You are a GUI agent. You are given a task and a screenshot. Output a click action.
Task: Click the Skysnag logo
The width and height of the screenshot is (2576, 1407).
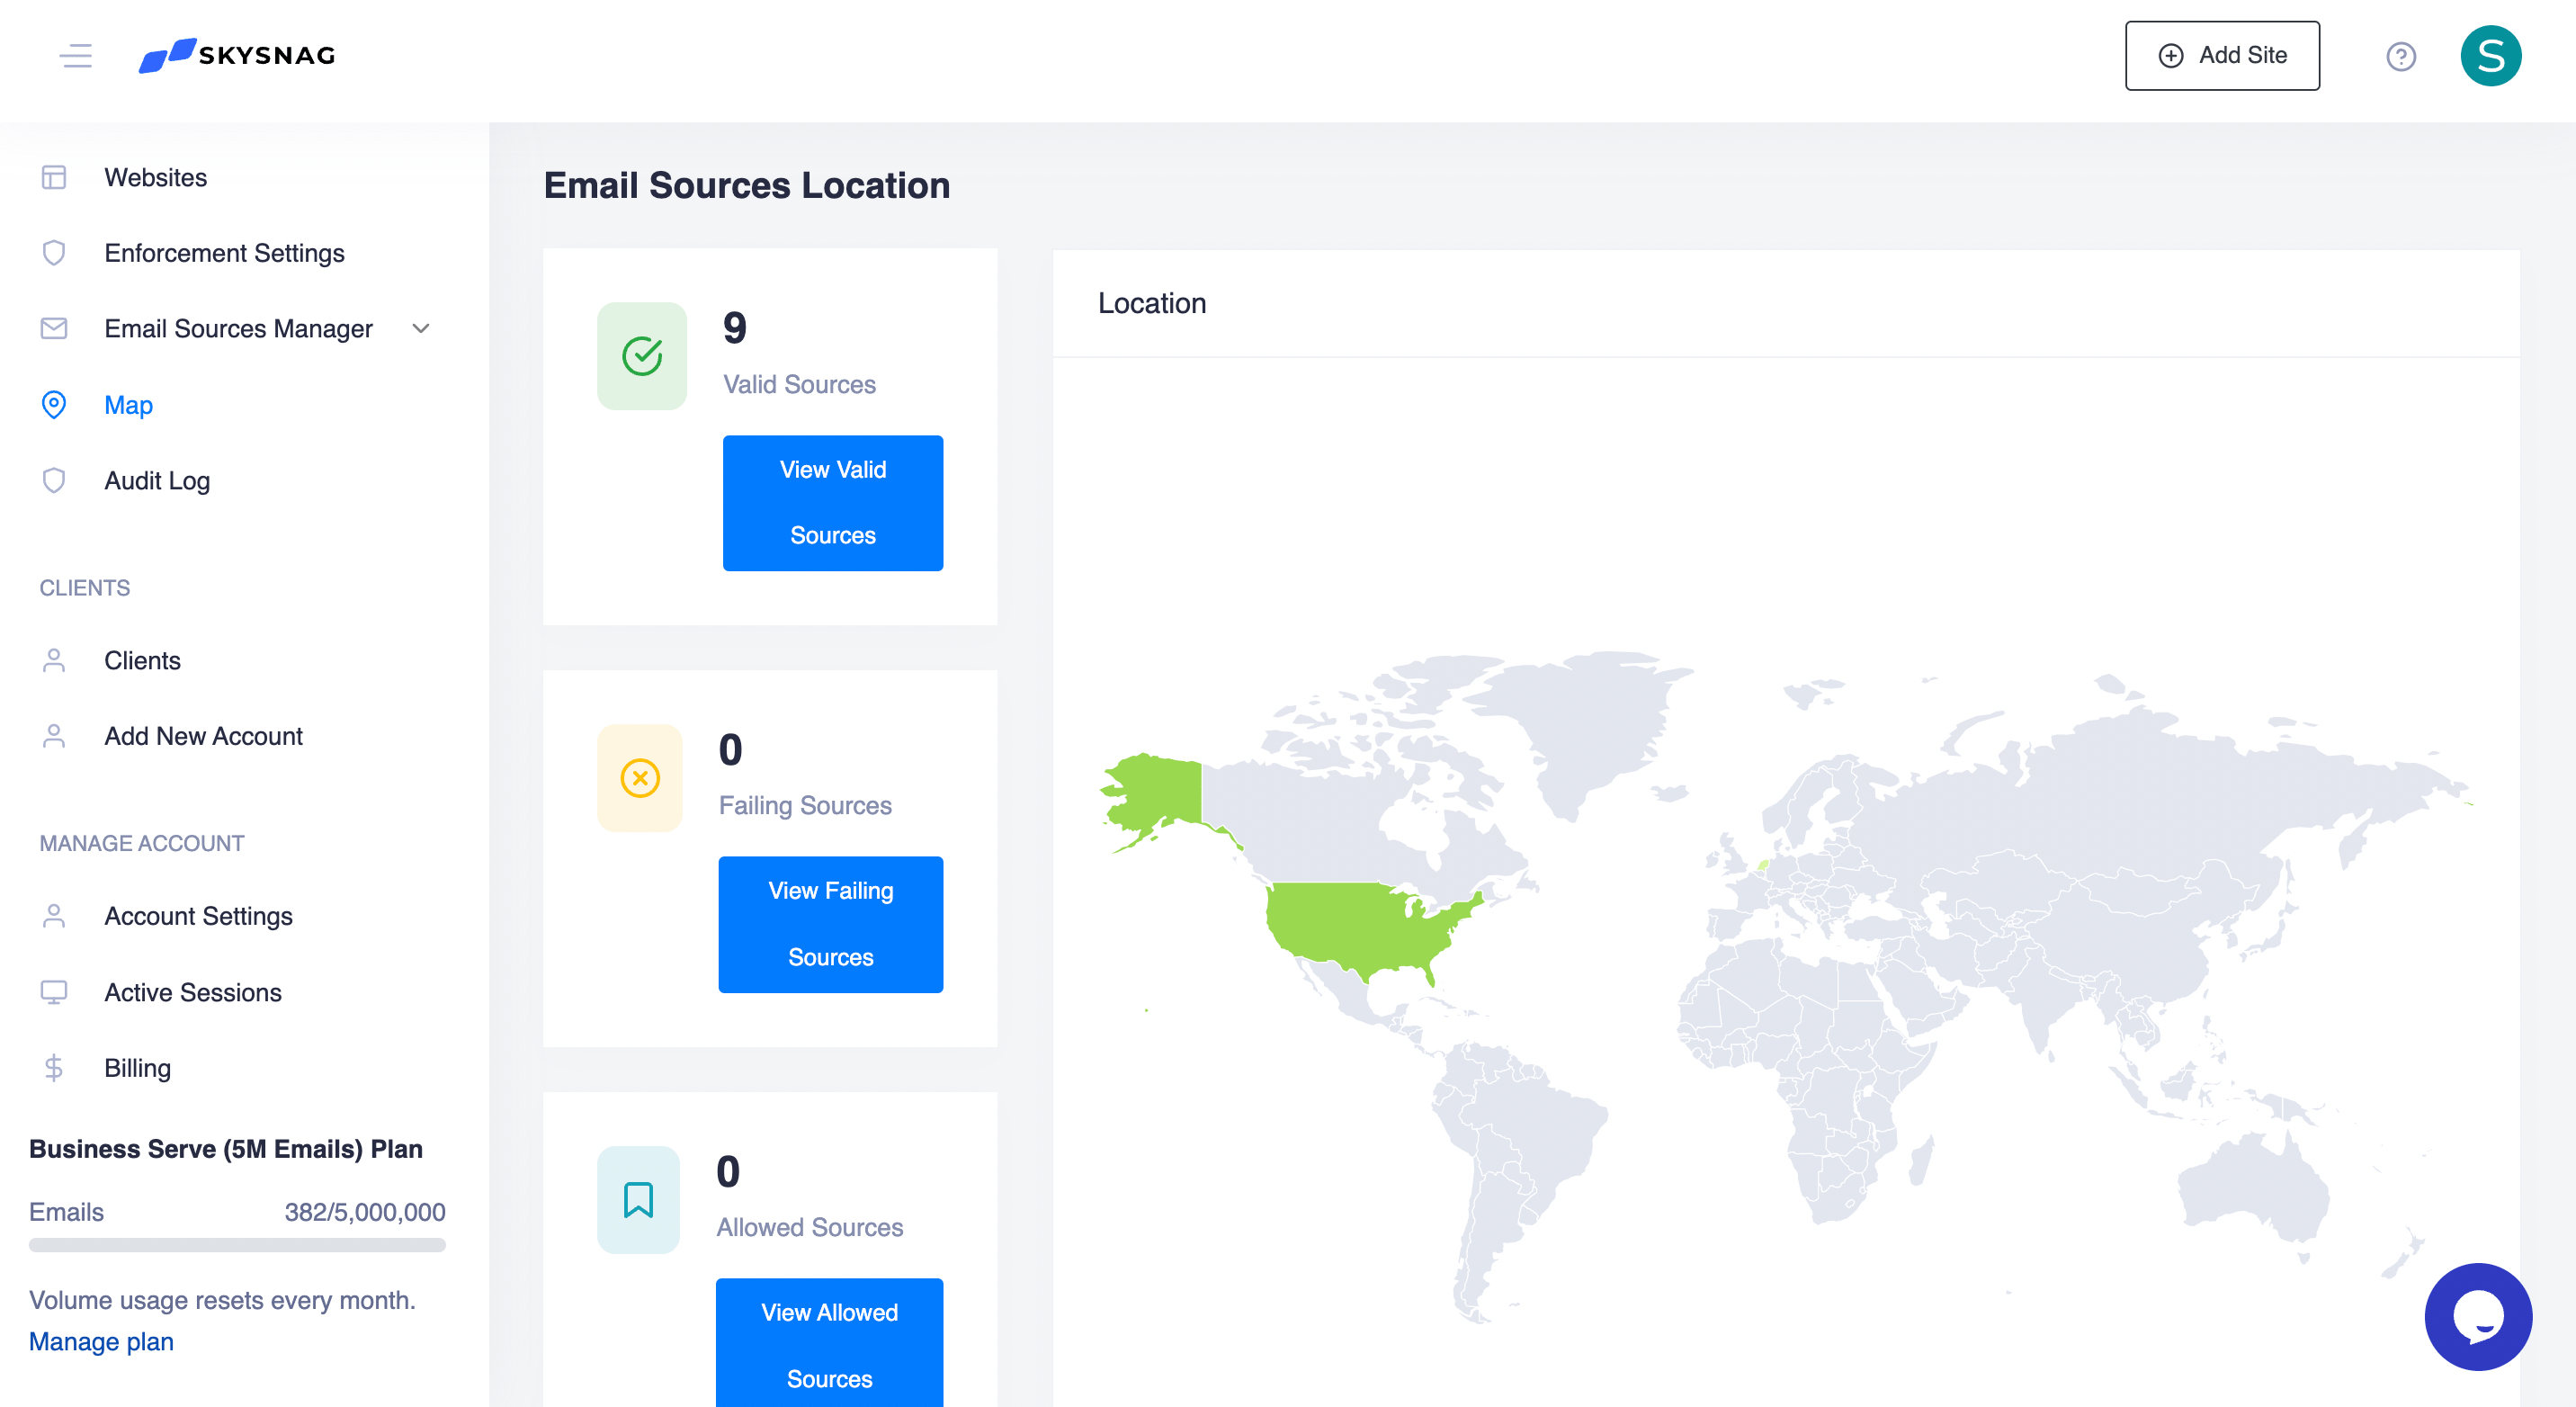point(238,56)
